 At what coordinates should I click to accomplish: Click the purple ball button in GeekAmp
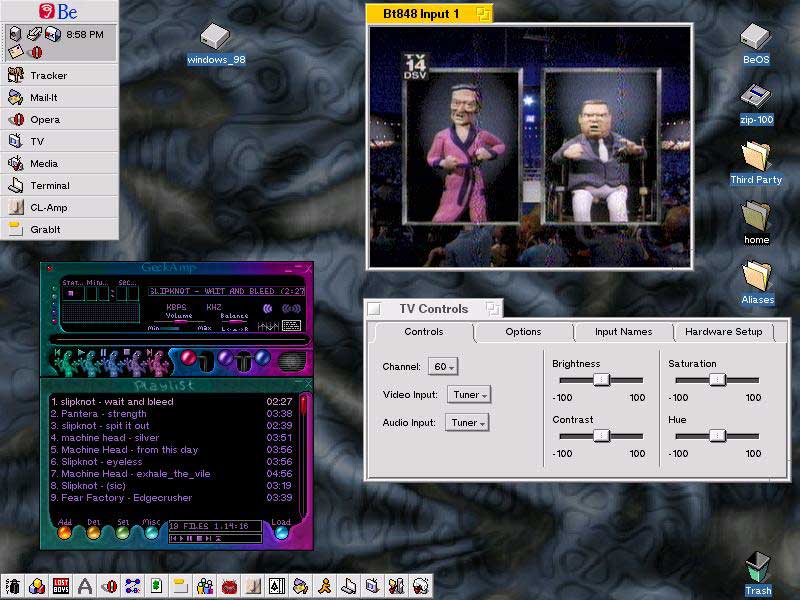pyautogui.click(x=225, y=358)
